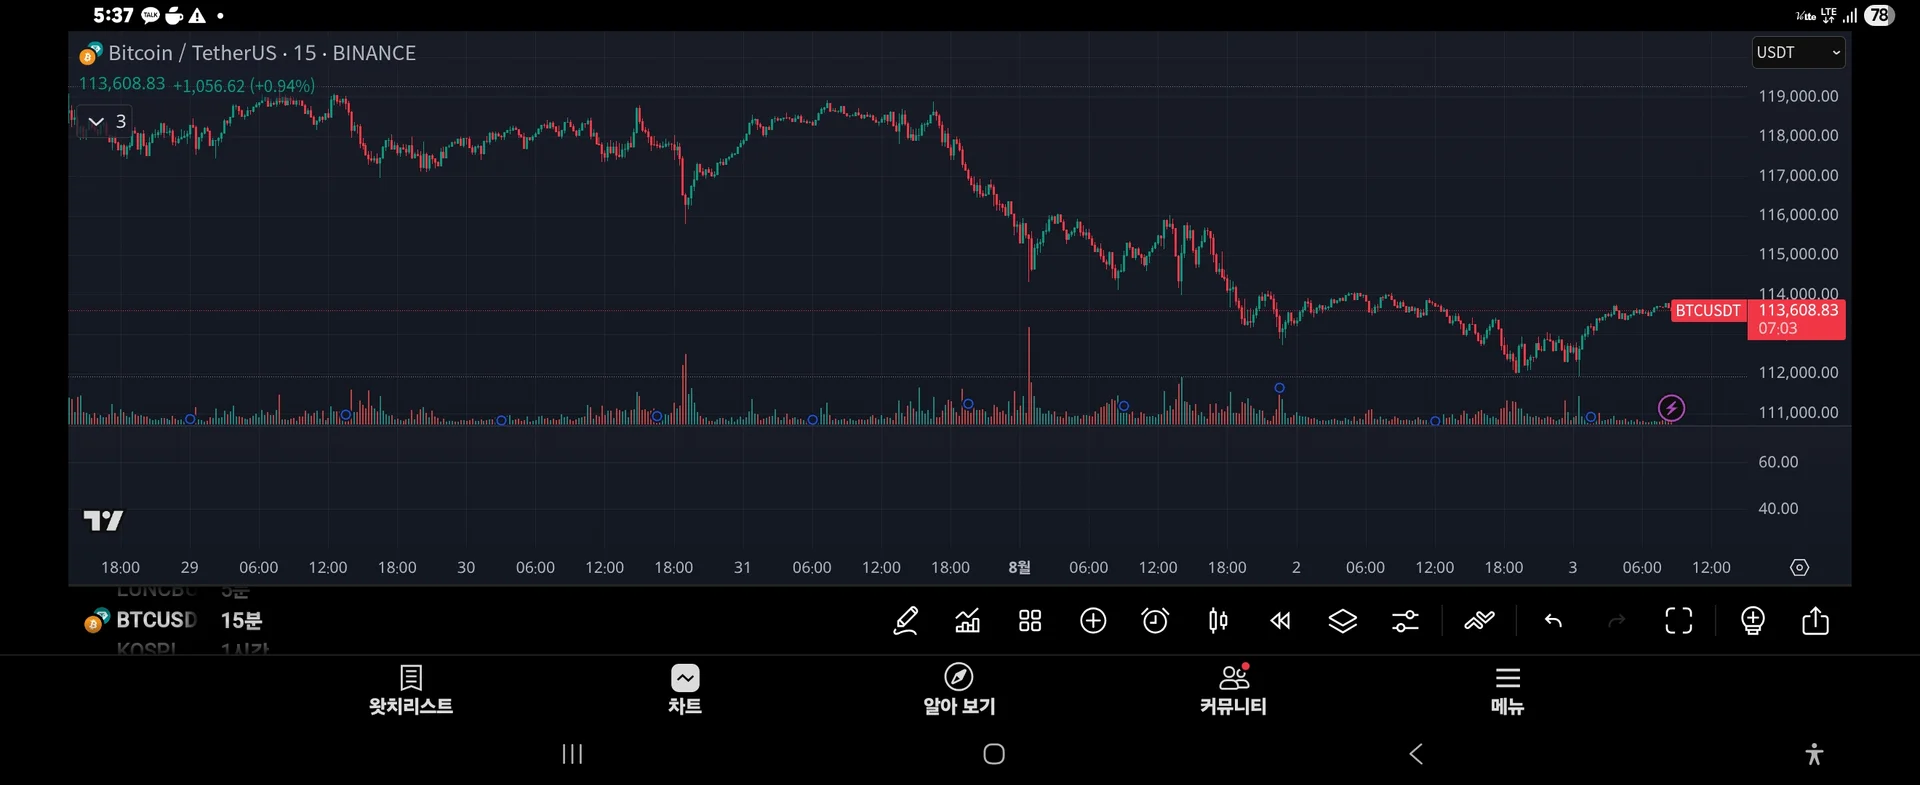The width and height of the screenshot is (1920, 785).
Task: Open the object tree layers icon
Action: [1343, 621]
